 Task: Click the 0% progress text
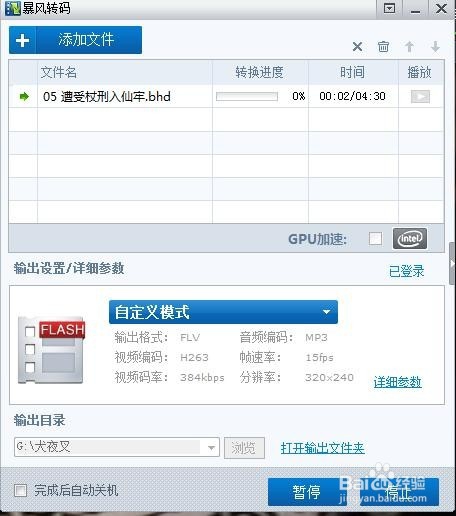tap(299, 96)
